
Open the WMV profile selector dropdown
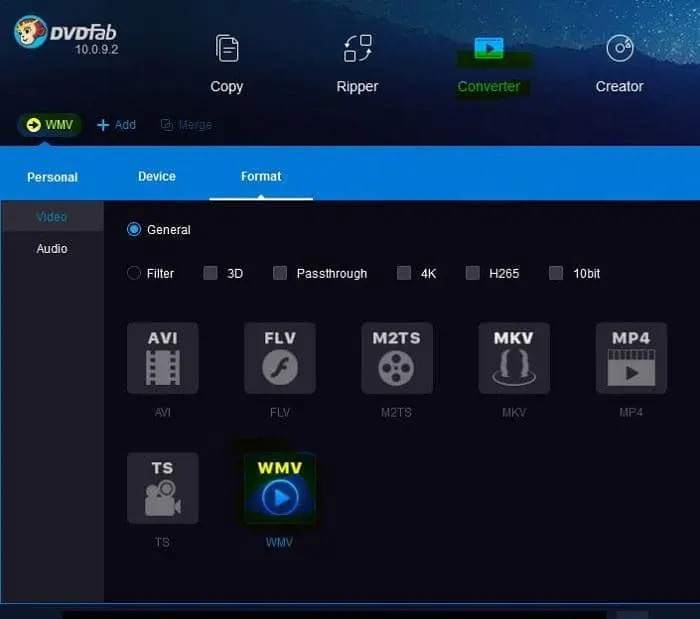(49, 125)
